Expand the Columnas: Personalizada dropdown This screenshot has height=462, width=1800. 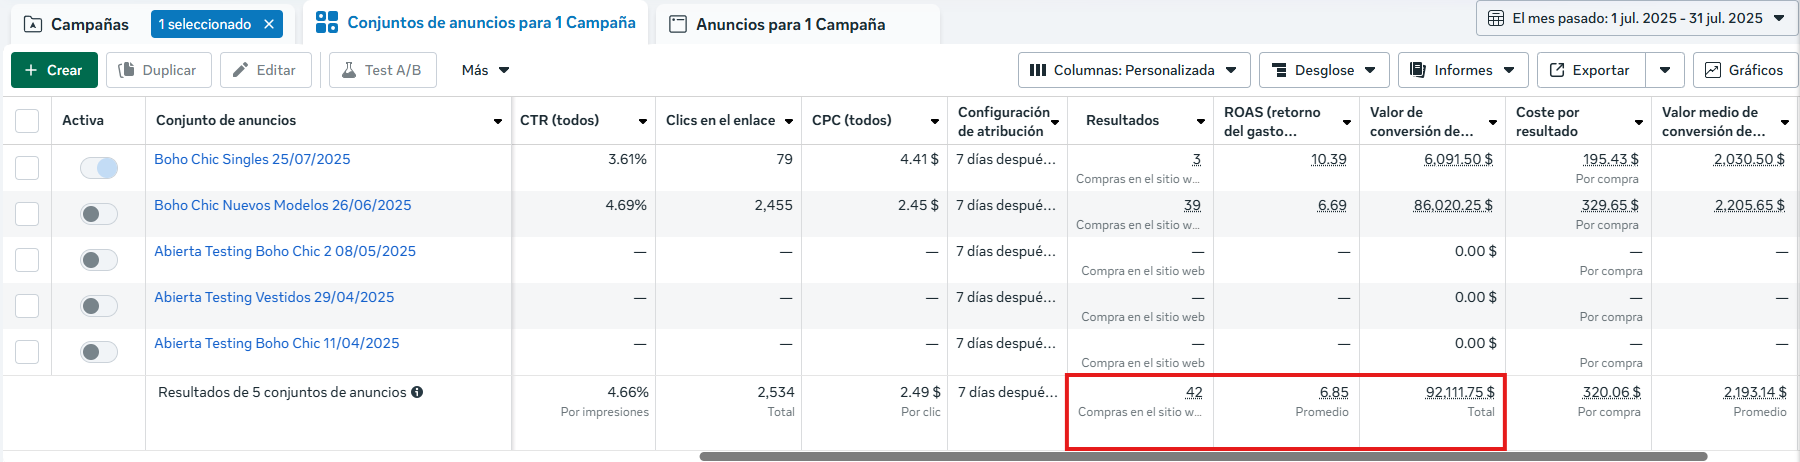coord(1133,70)
